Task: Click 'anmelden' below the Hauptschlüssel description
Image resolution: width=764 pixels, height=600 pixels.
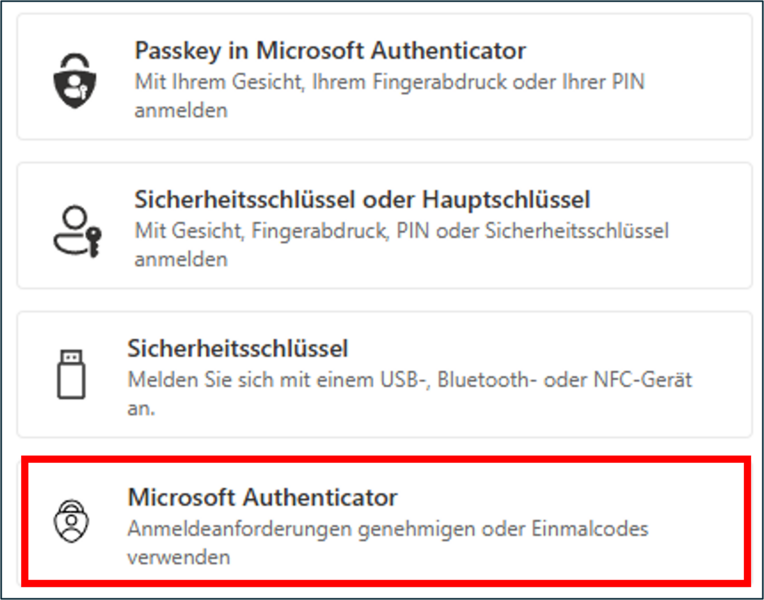Action: coord(180,259)
